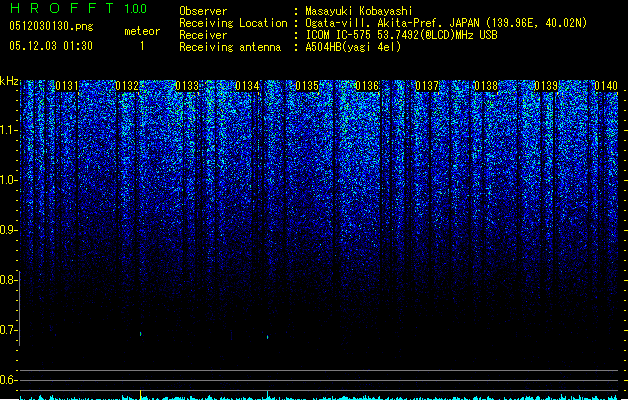
Task: Click the Receiving Location label
Action: click(233, 23)
